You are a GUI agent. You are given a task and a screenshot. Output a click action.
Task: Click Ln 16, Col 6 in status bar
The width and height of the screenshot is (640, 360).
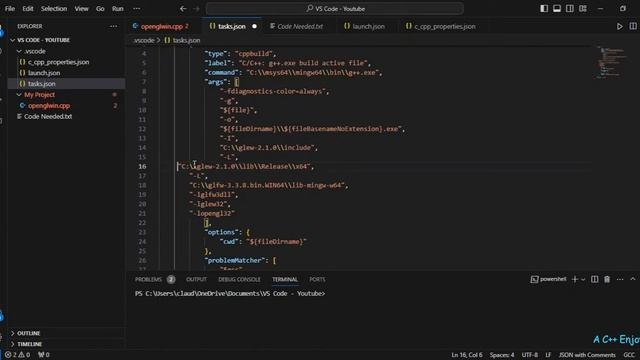[x=467, y=355]
